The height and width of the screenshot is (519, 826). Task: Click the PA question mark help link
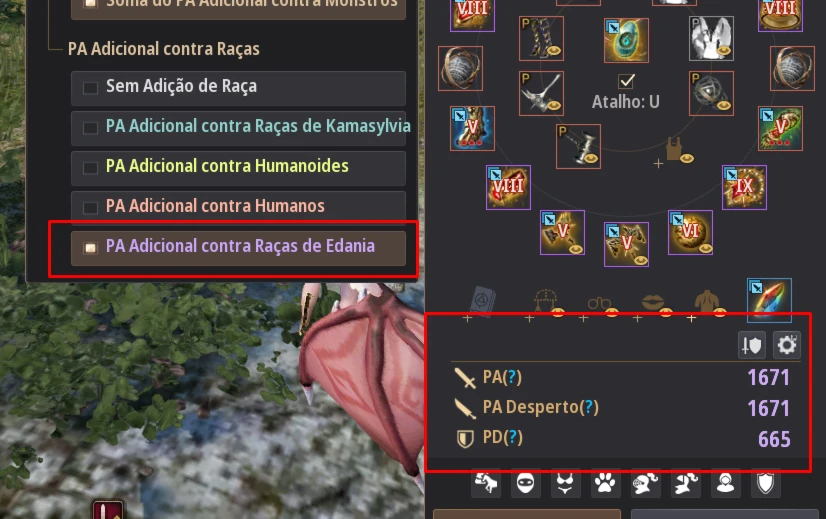512,377
